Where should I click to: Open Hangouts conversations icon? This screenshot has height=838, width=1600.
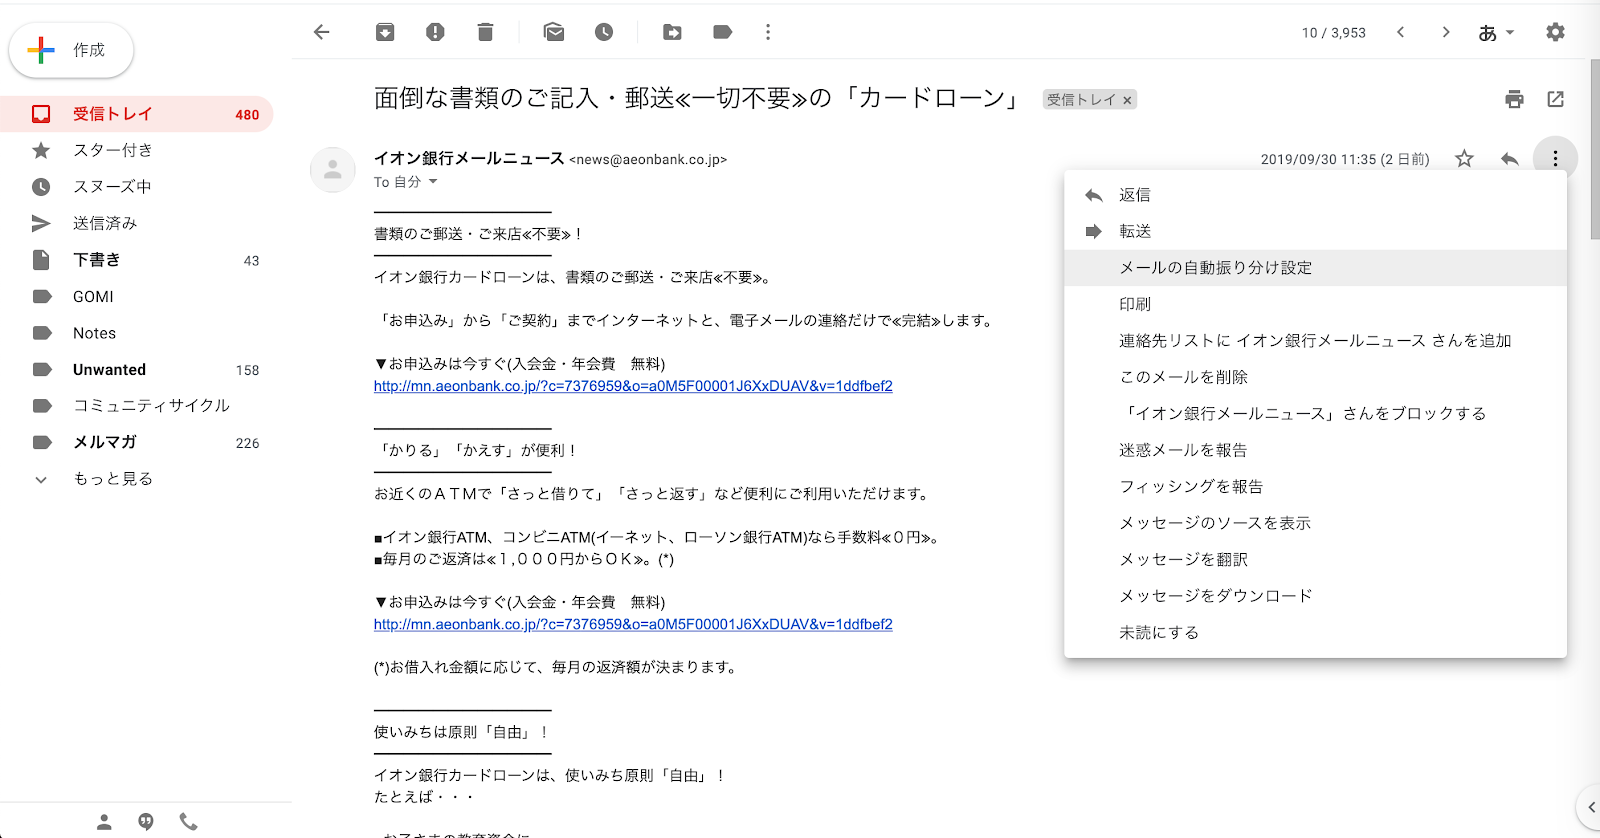tap(146, 822)
